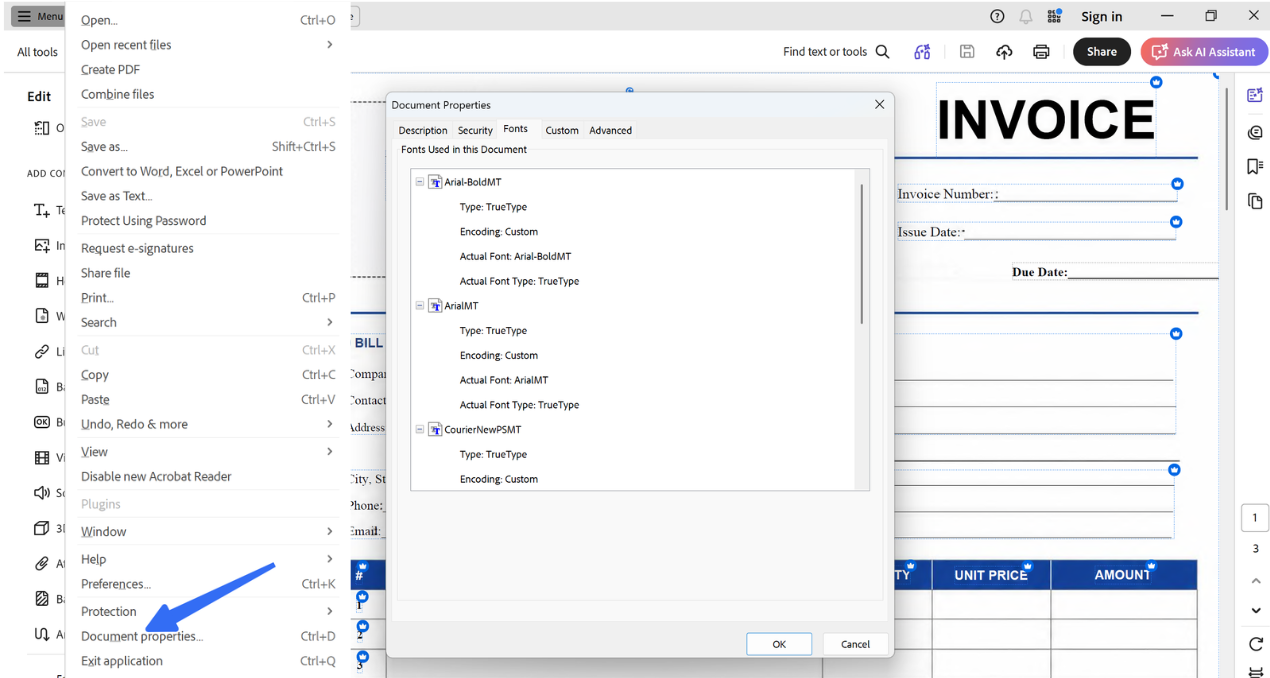Image resolution: width=1270 pixels, height=678 pixels.
Task: Click 'Actual Font: ArialMT' row
Action: pos(504,380)
